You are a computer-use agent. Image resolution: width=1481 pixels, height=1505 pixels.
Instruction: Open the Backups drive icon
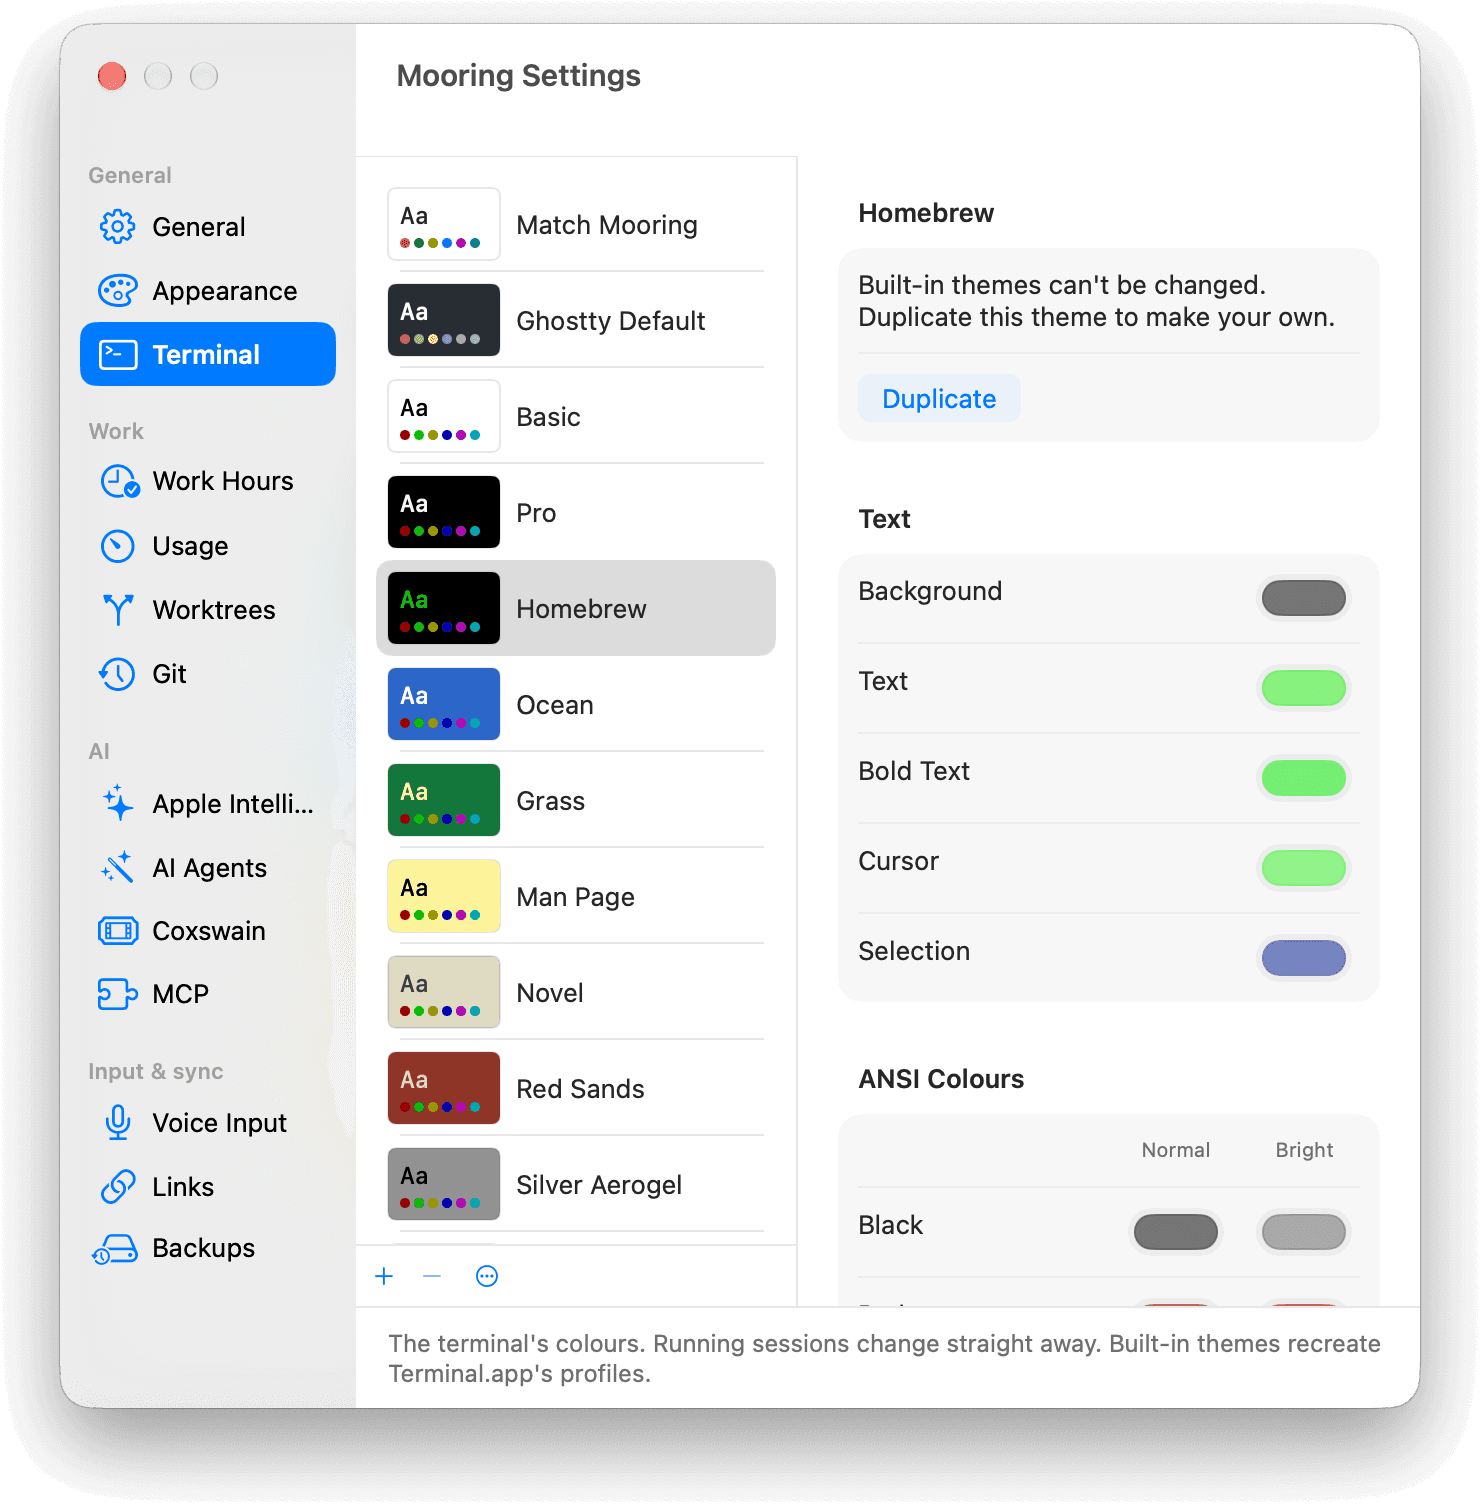click(x=116, y=1249)
